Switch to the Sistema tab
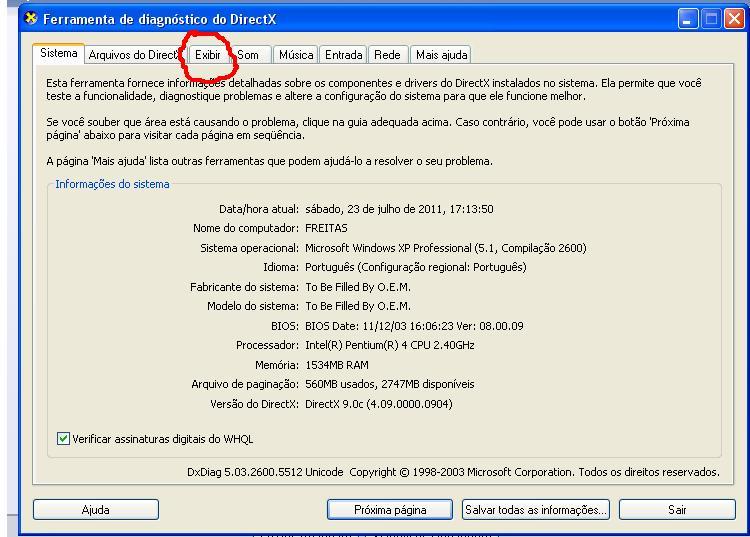 [x=59, y=53]
